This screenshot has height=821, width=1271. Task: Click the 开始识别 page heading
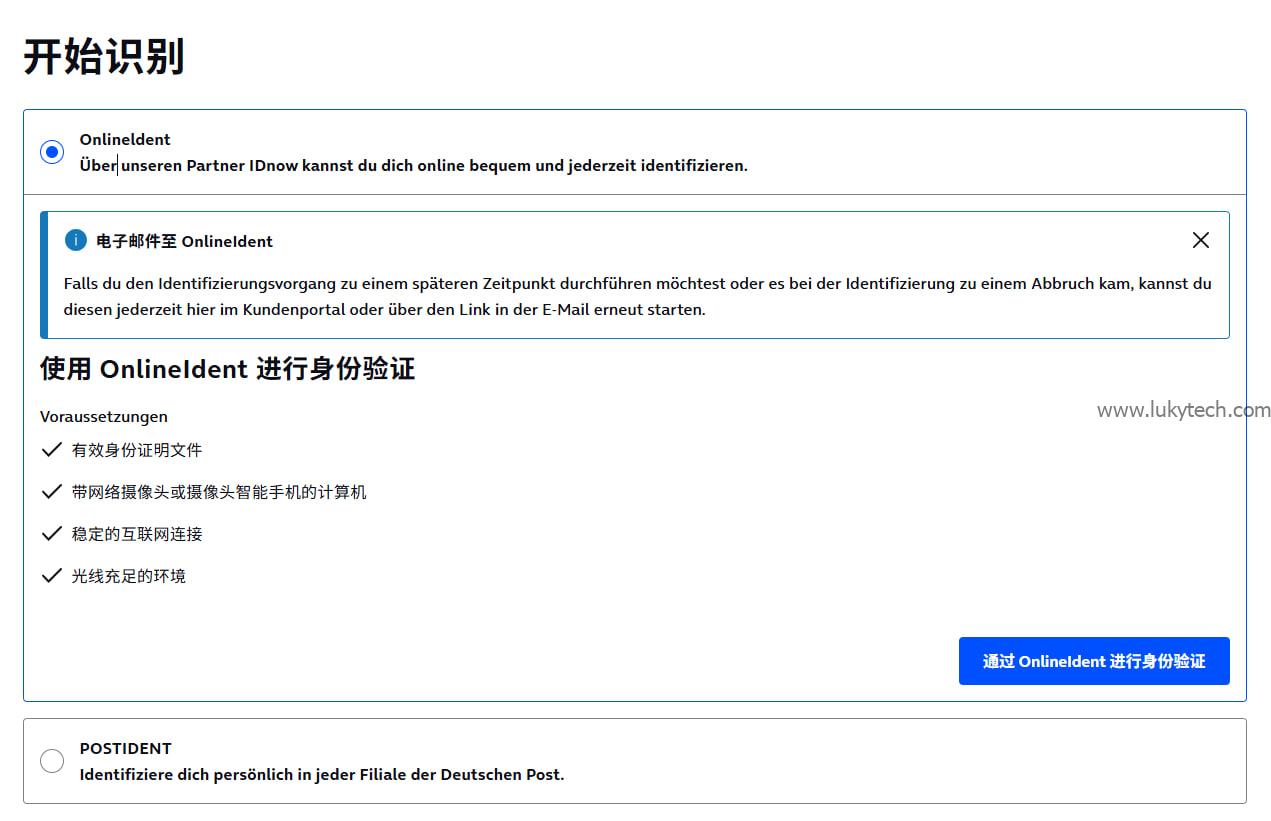coord(104,57)
